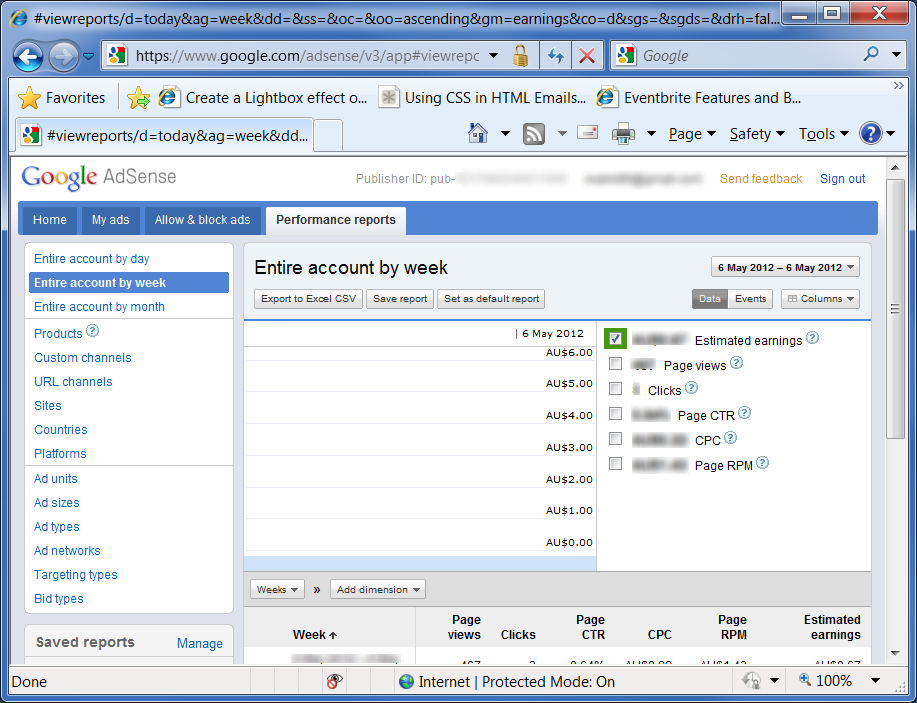Open the date range dropdown
The image size is (917, 703).
point(785,267)
